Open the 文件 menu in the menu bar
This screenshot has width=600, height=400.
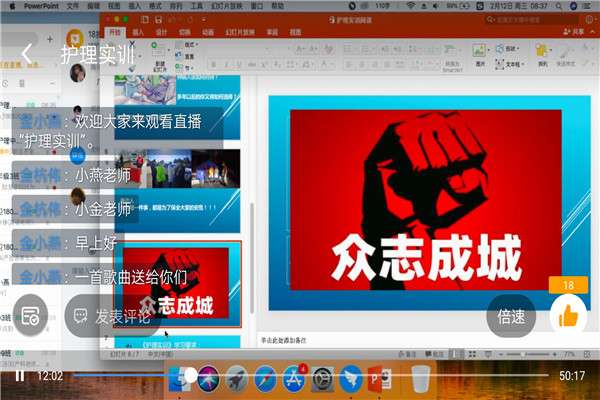73,6
